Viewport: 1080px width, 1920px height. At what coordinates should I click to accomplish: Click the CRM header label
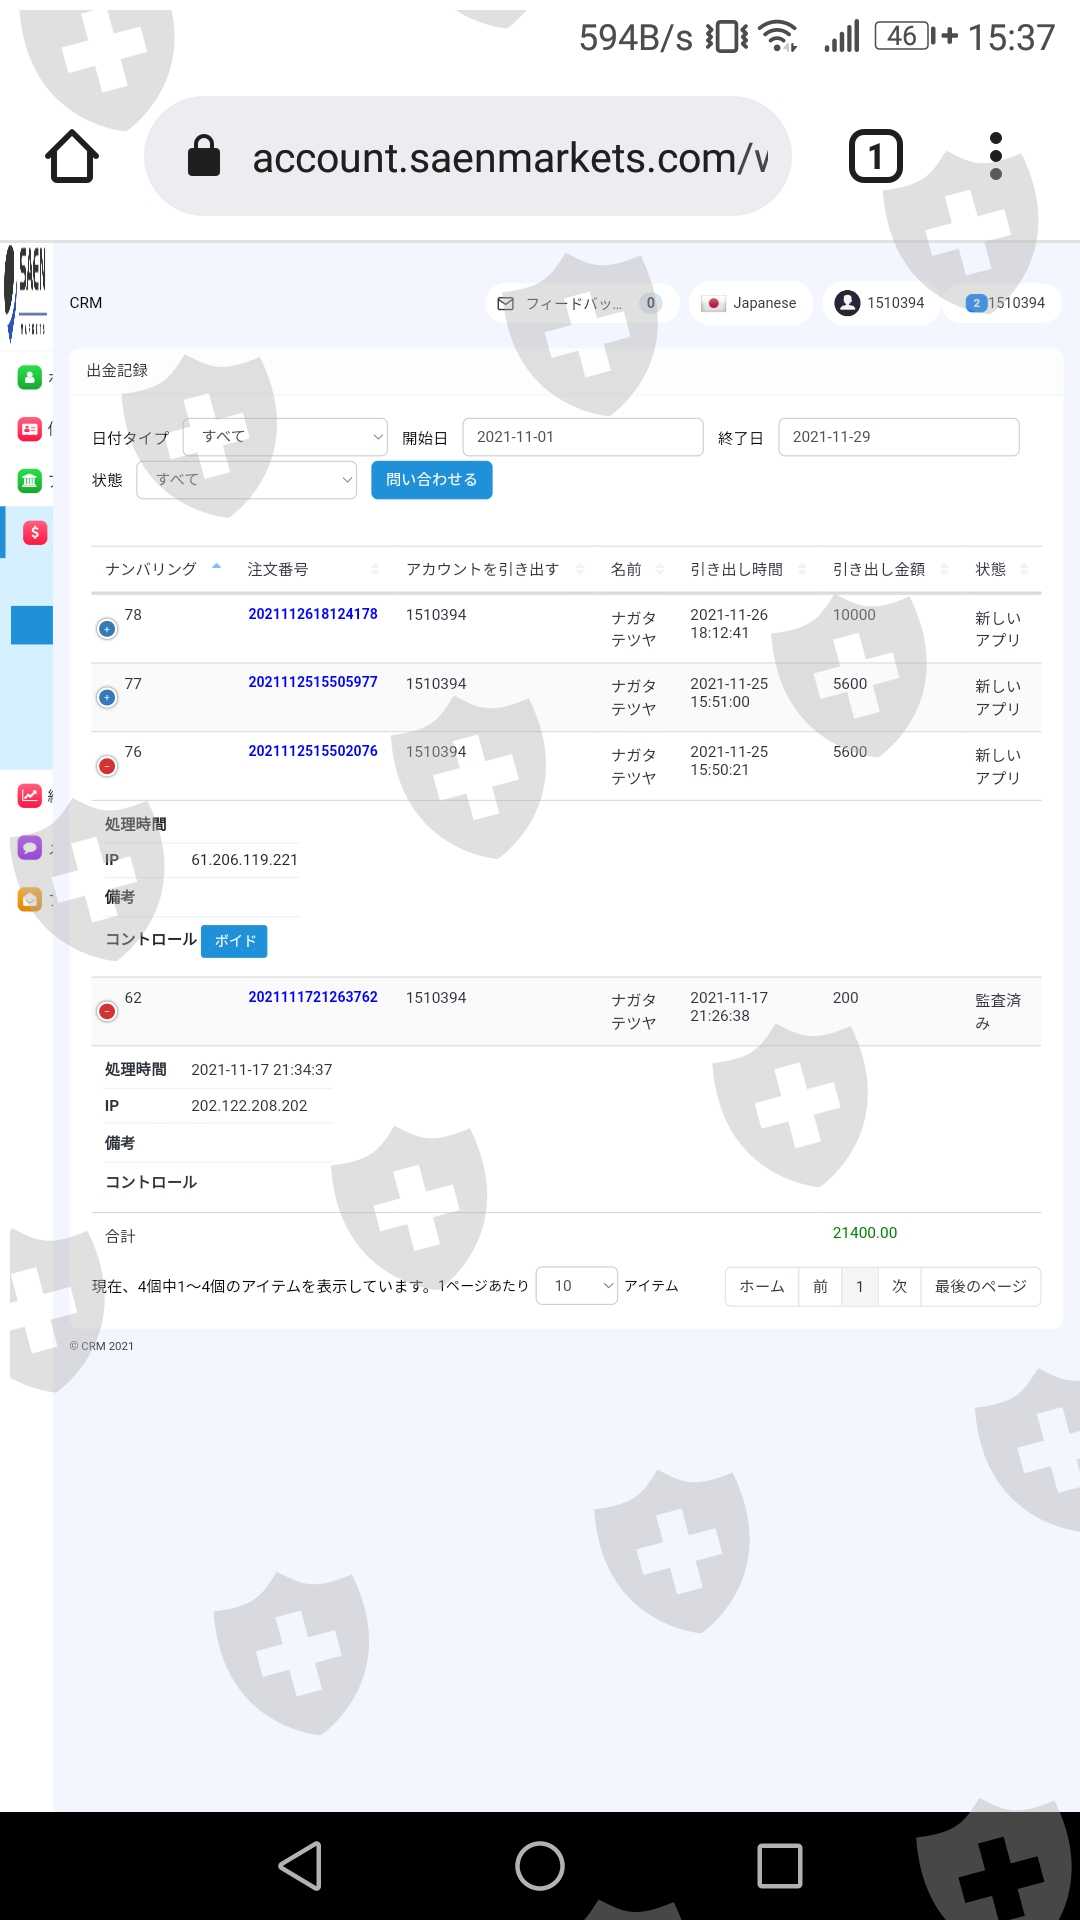click(x=86, y=303)
